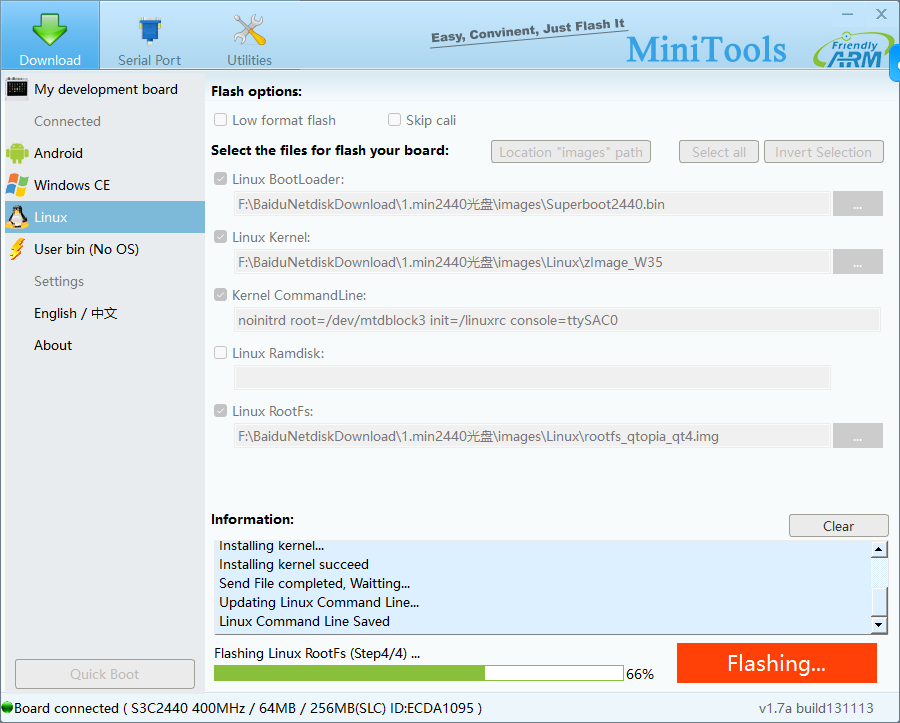Toggle Linux Ramdisk checkbox
This screenshot has width=900, height=723.
coord(220,352)
